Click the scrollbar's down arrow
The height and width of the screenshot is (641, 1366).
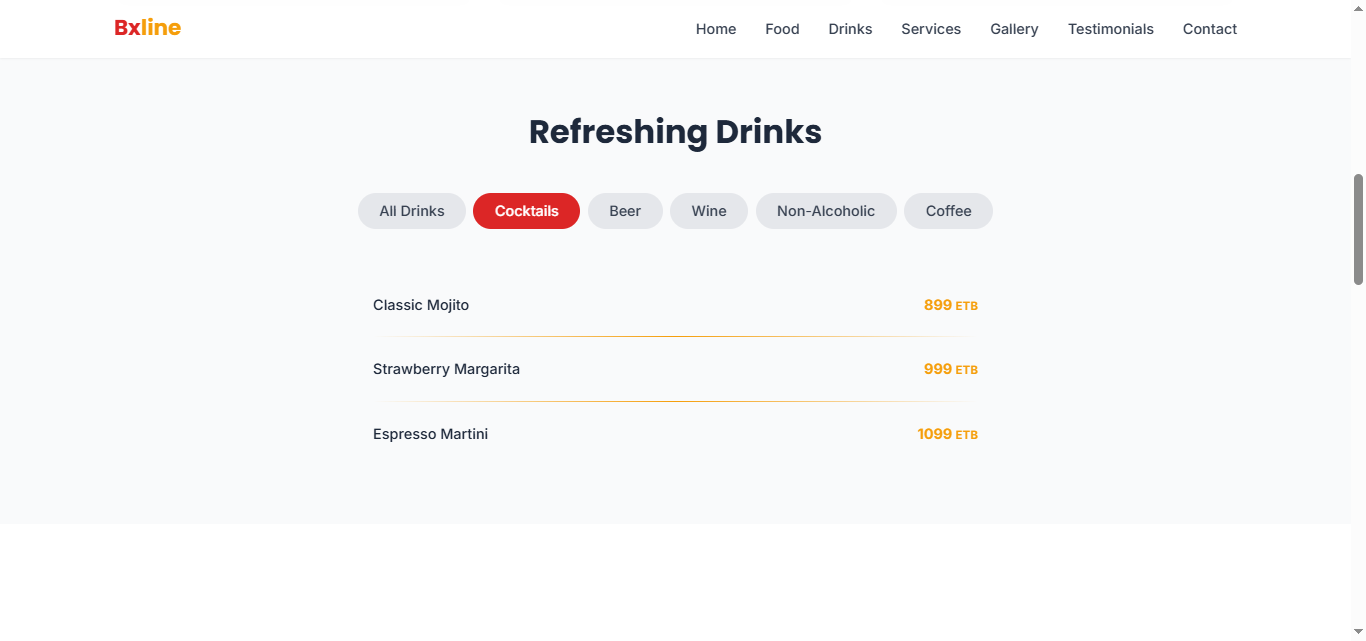pos(1358,632)
